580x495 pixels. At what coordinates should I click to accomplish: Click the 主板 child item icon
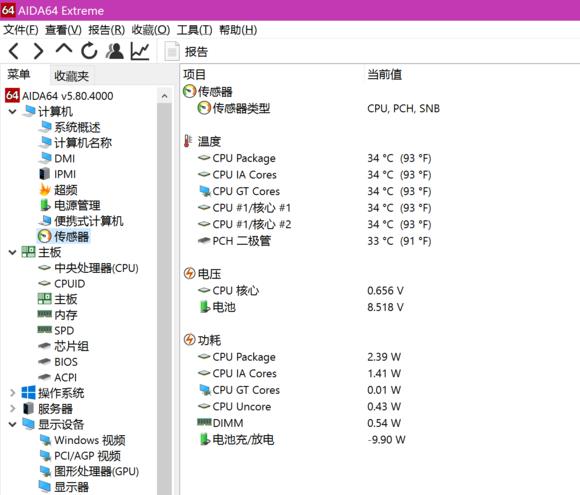click(45, 299)
